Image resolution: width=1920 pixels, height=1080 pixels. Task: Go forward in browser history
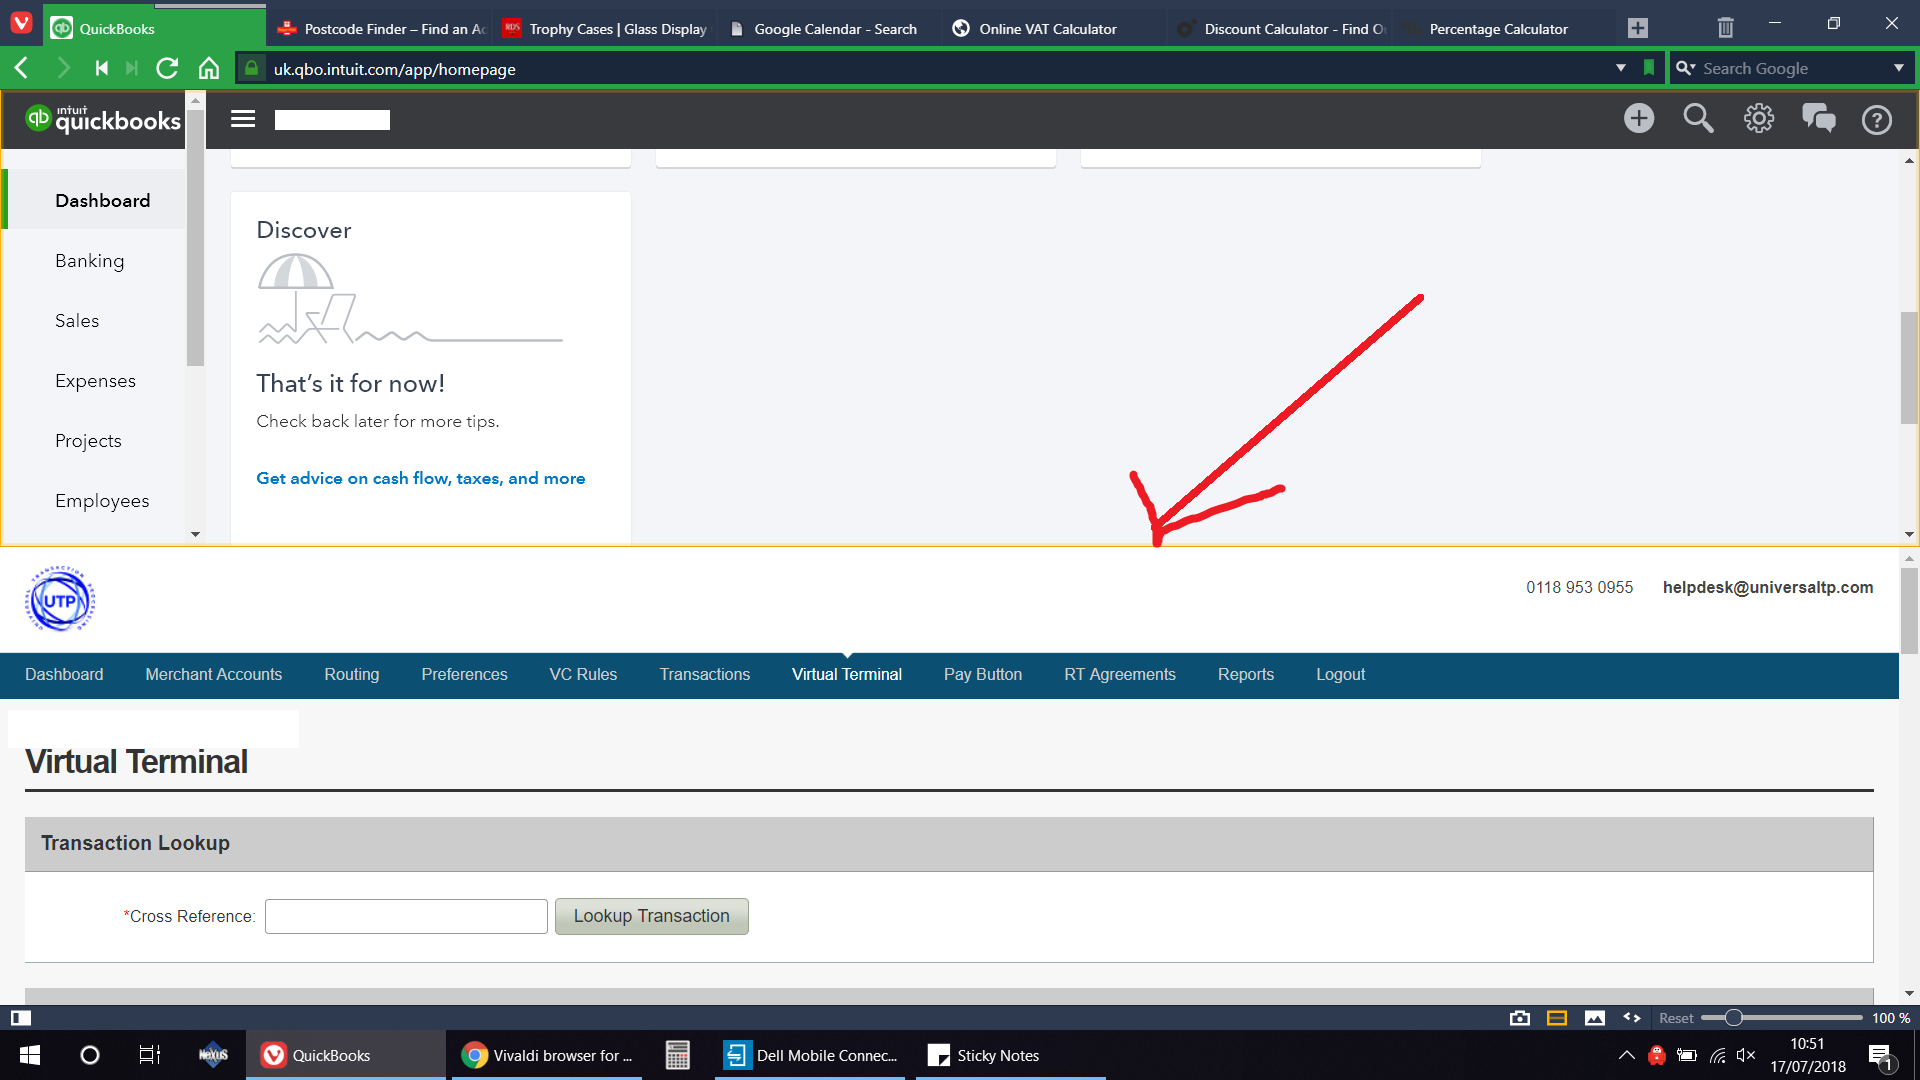click(63, 68)
